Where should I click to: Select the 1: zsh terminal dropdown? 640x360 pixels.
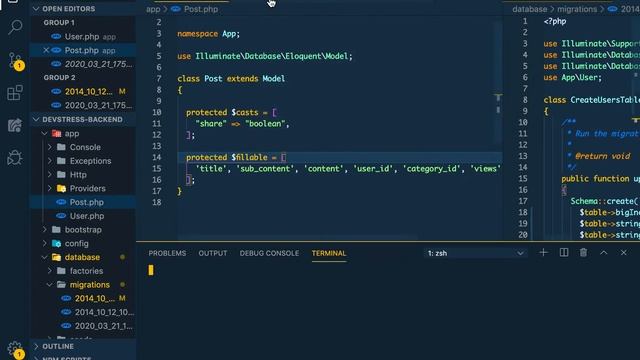point(476,253)
